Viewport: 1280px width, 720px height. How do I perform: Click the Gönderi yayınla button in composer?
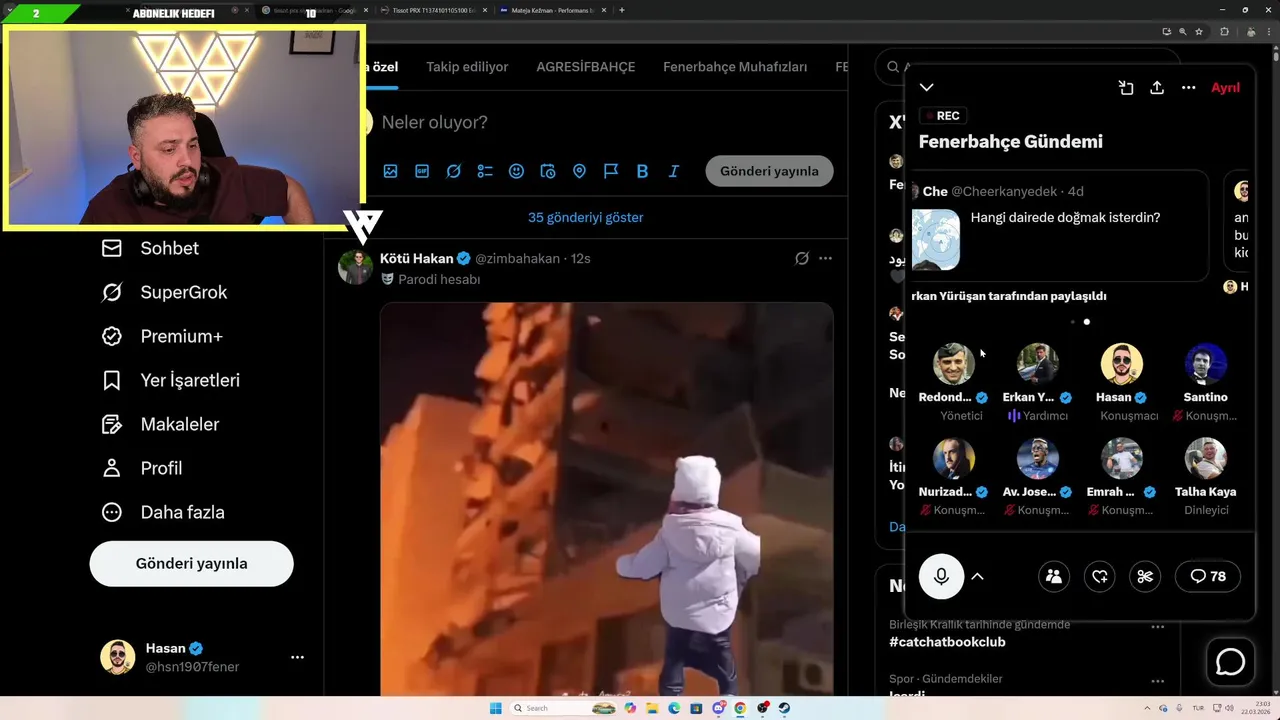769,171
